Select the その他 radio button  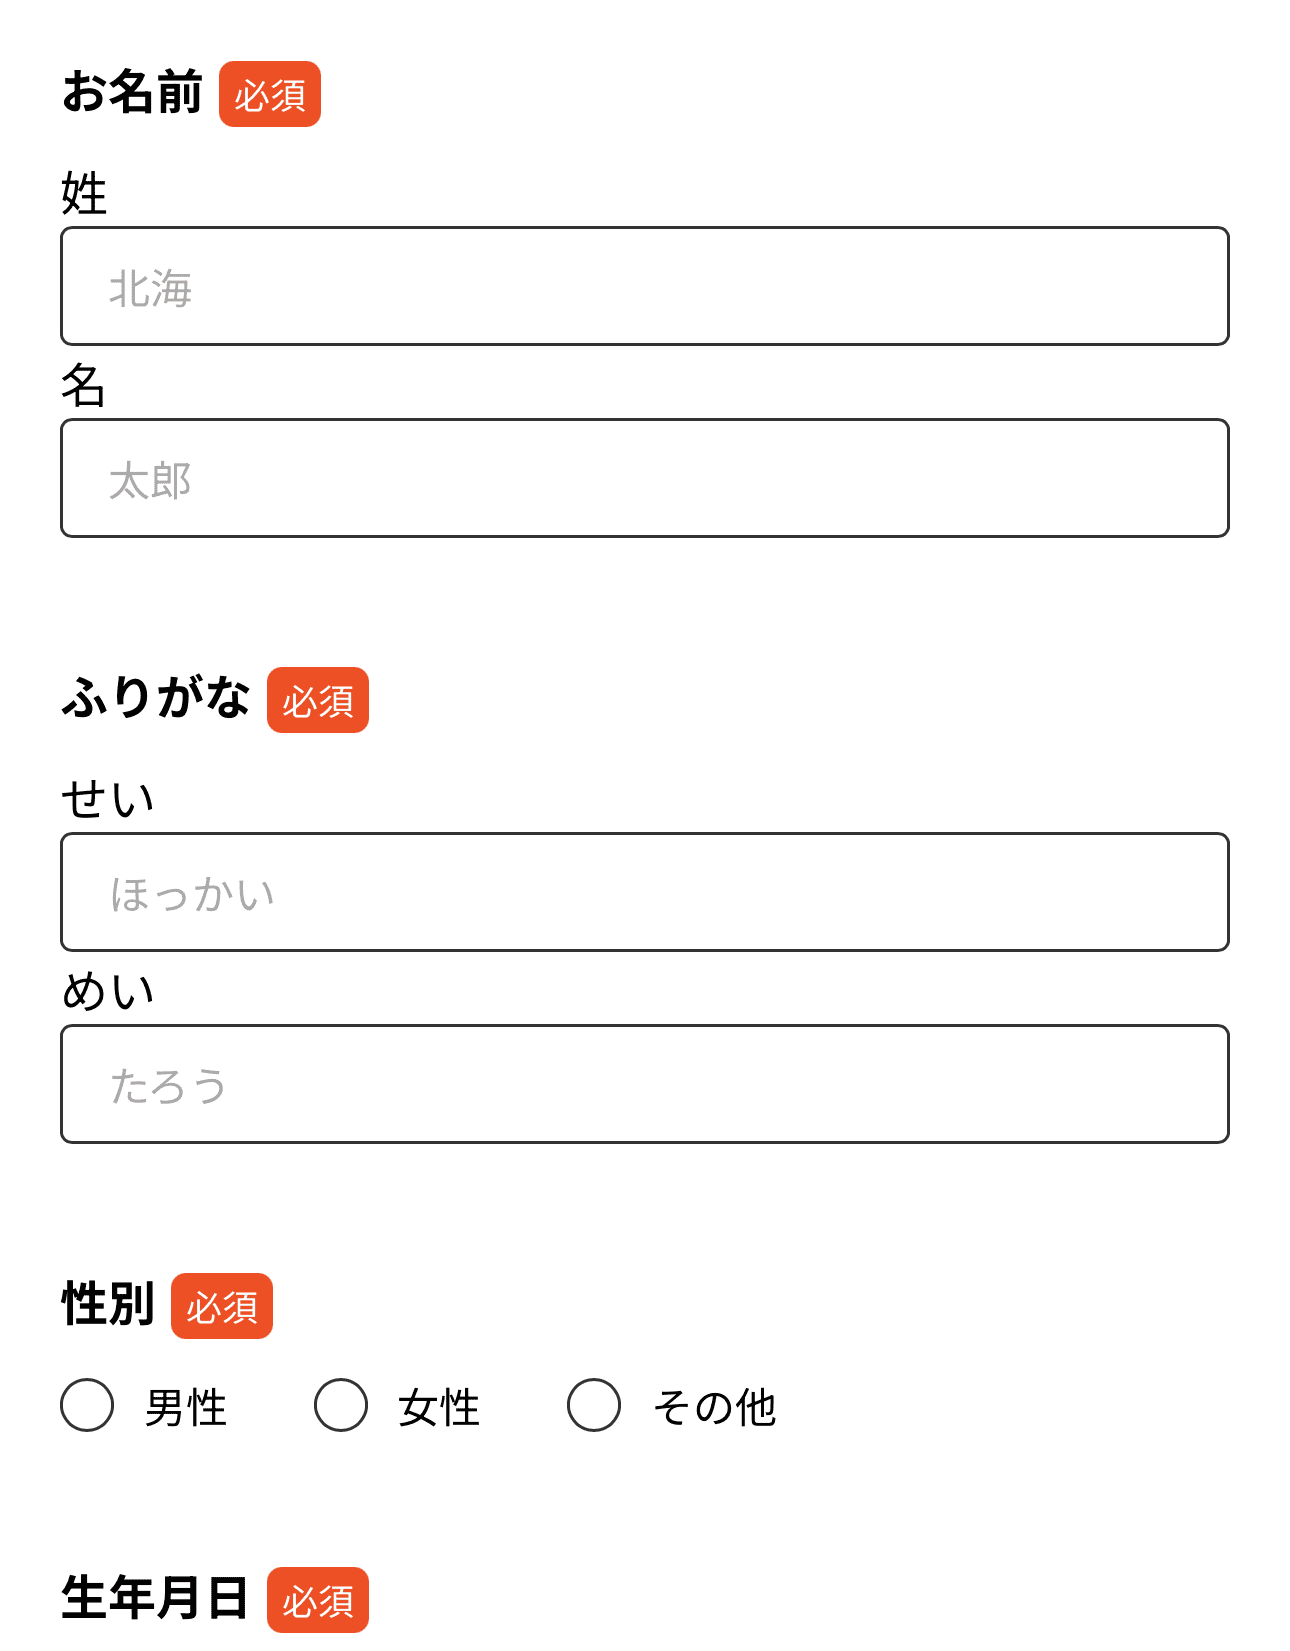[593, 1406]
